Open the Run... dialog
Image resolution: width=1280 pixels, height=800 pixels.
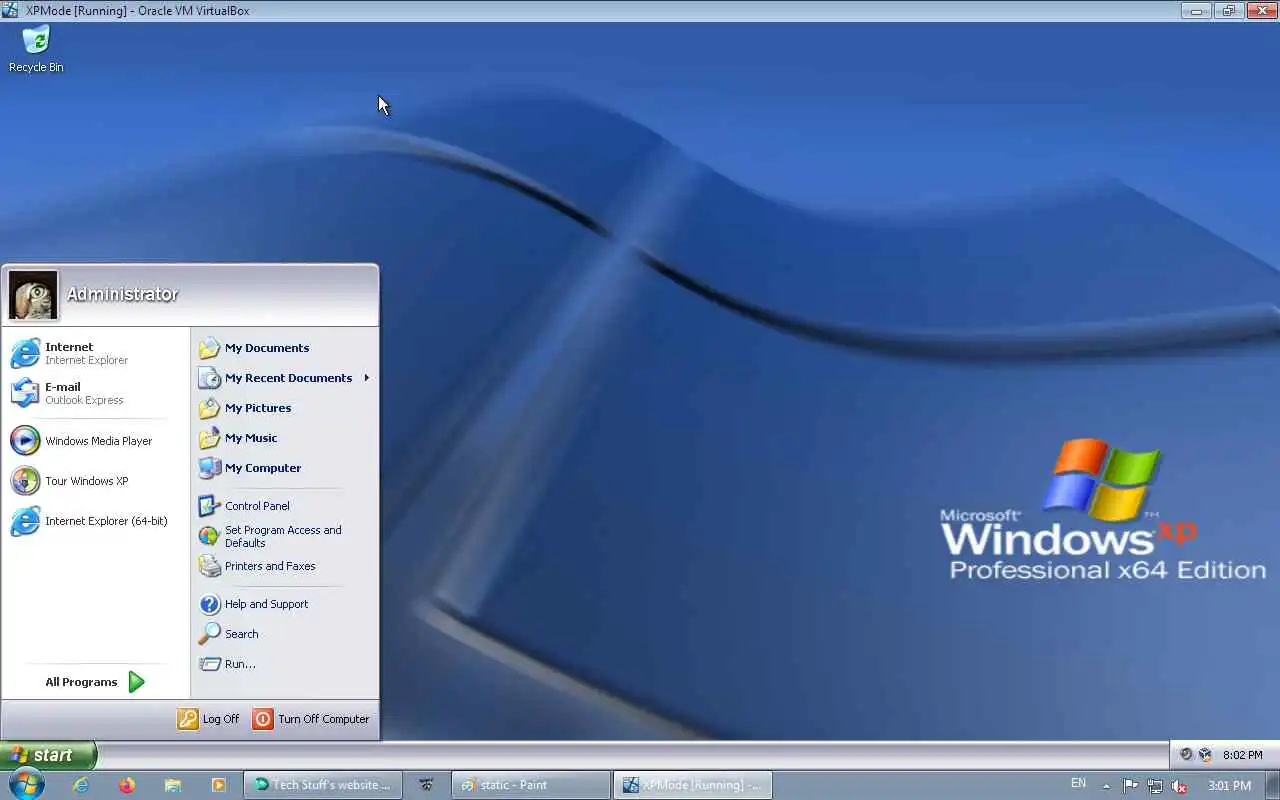point(285,664)
